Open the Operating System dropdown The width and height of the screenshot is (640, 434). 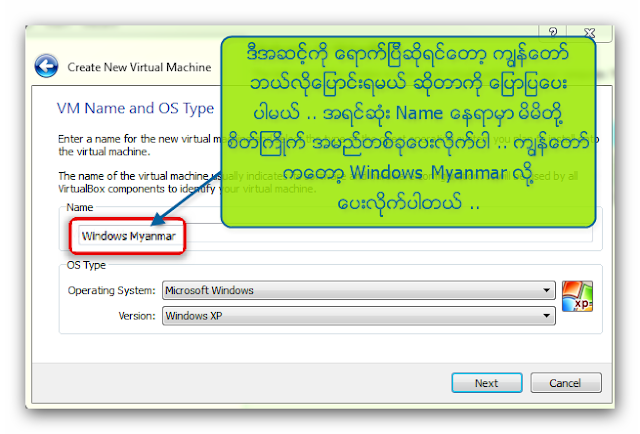tap(359, 290)
